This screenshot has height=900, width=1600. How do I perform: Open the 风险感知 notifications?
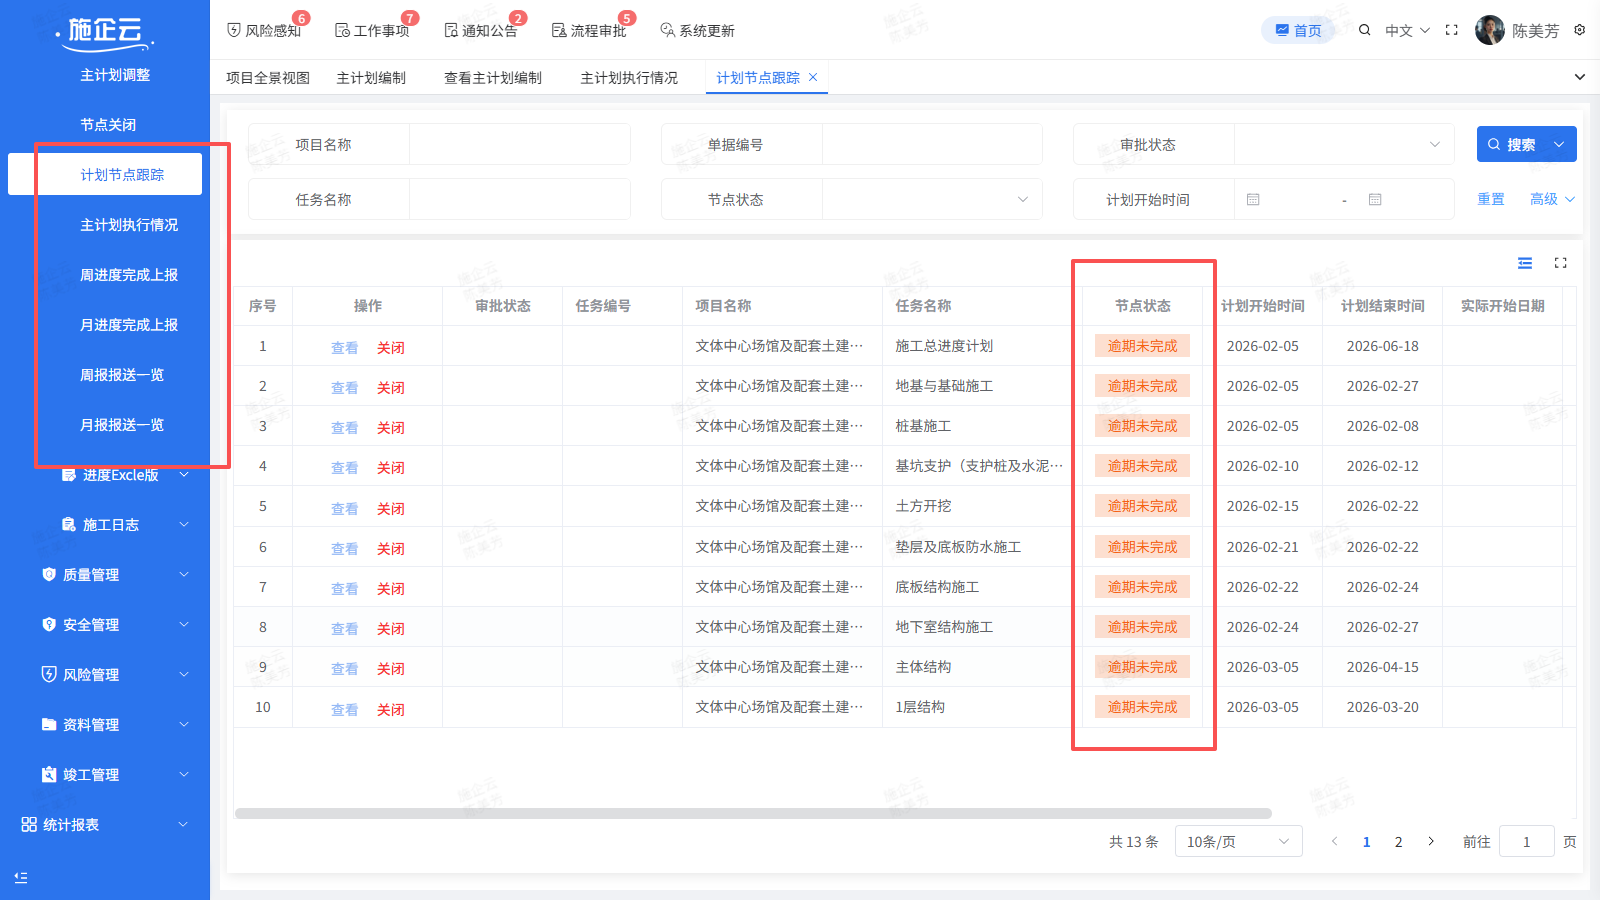tap(264, 31)
